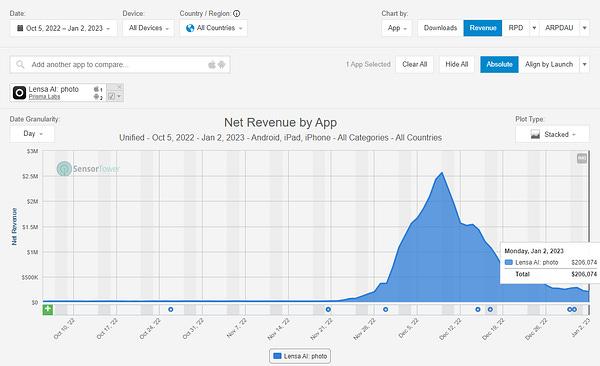Open the All Devices dropdown
This screenshot has height=366, width=600.
coord(148,28)
